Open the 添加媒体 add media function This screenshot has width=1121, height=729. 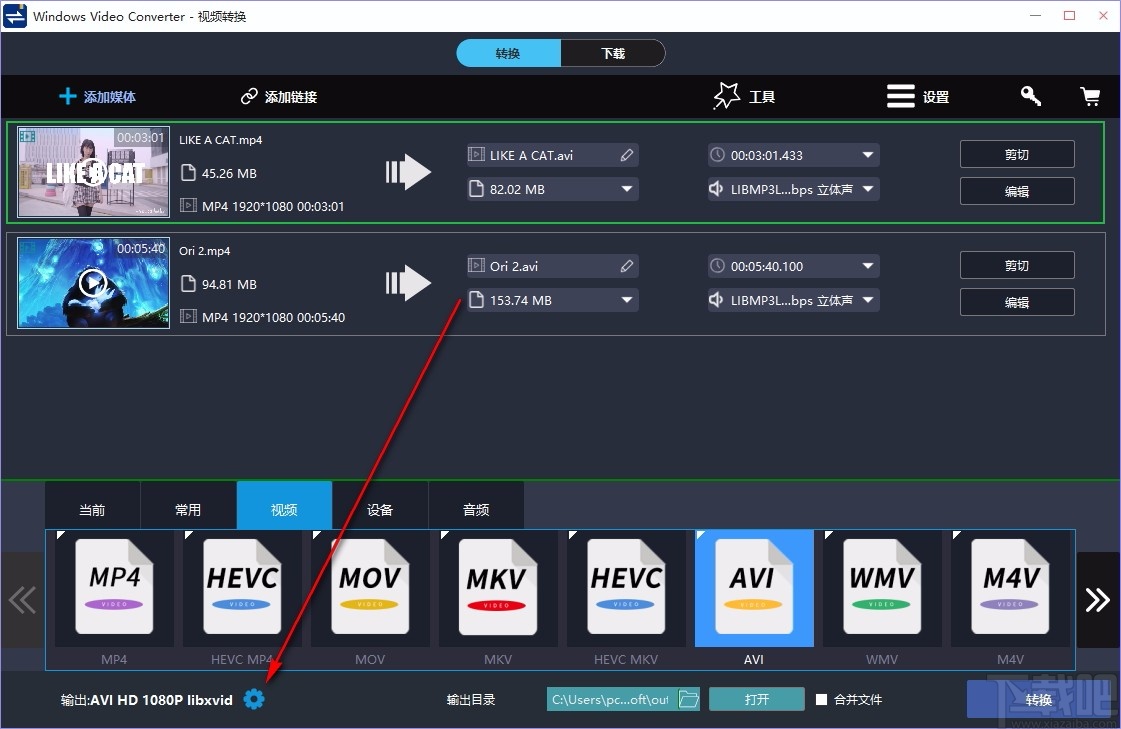coord(97,96)
